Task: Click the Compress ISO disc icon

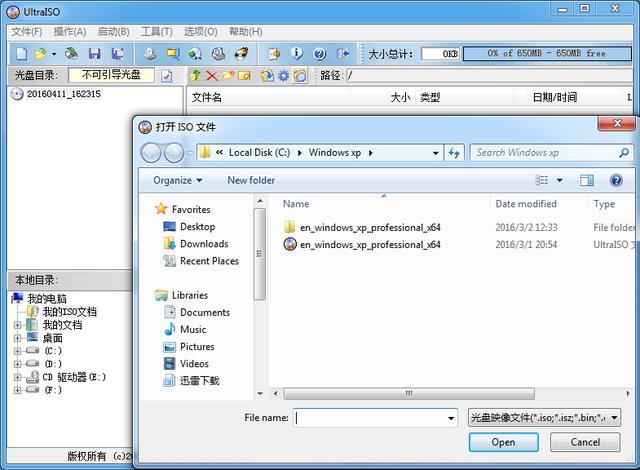Action: tap(218, 53)
